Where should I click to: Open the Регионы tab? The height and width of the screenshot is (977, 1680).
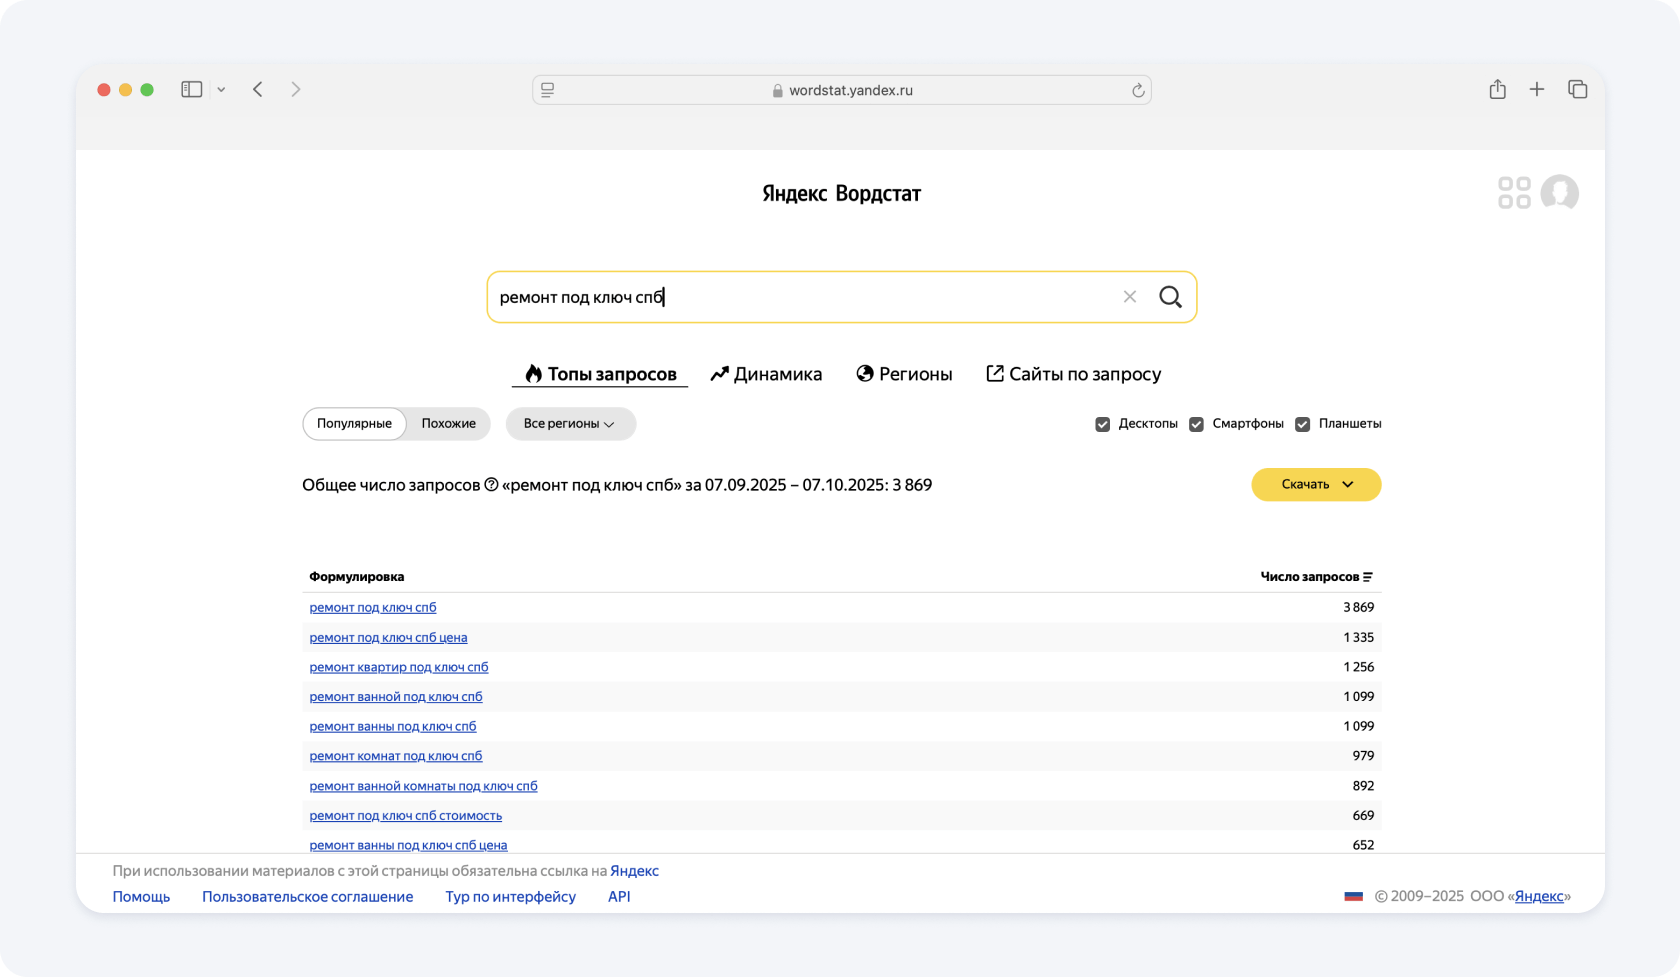point(904,374)
